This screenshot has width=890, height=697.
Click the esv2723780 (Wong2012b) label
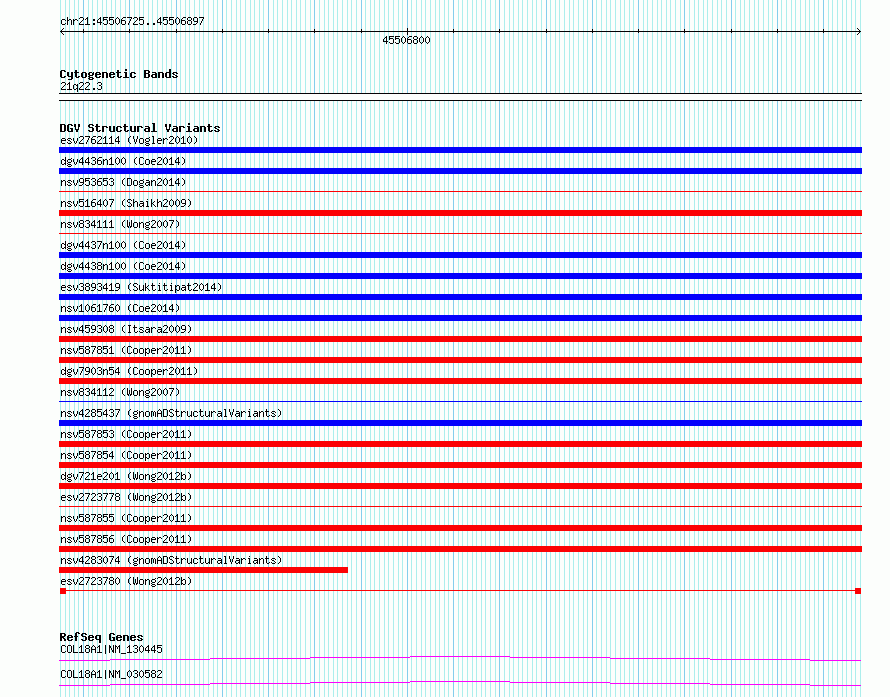126,581
